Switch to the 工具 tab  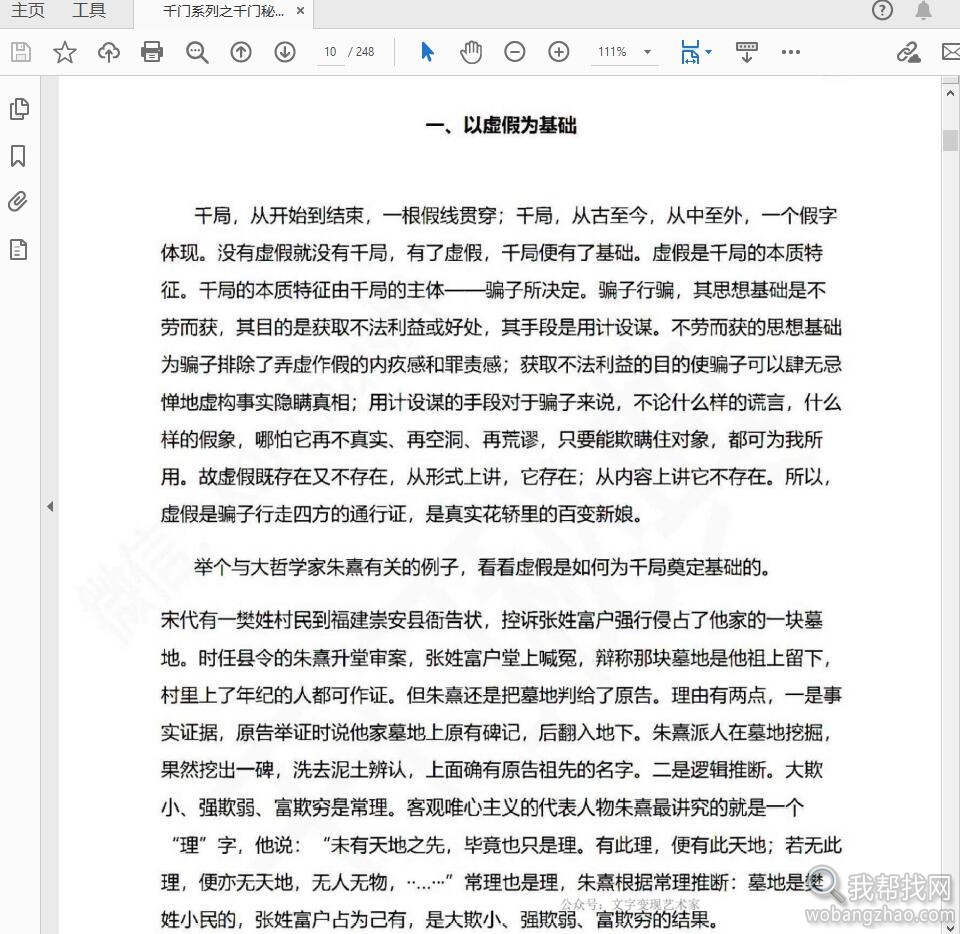(x=89, y=10)
